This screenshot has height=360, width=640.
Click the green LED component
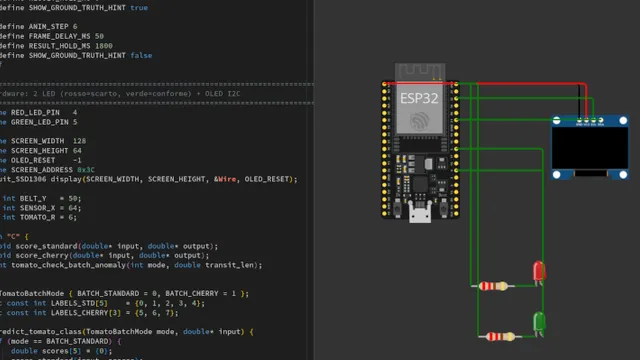point(539,324)
